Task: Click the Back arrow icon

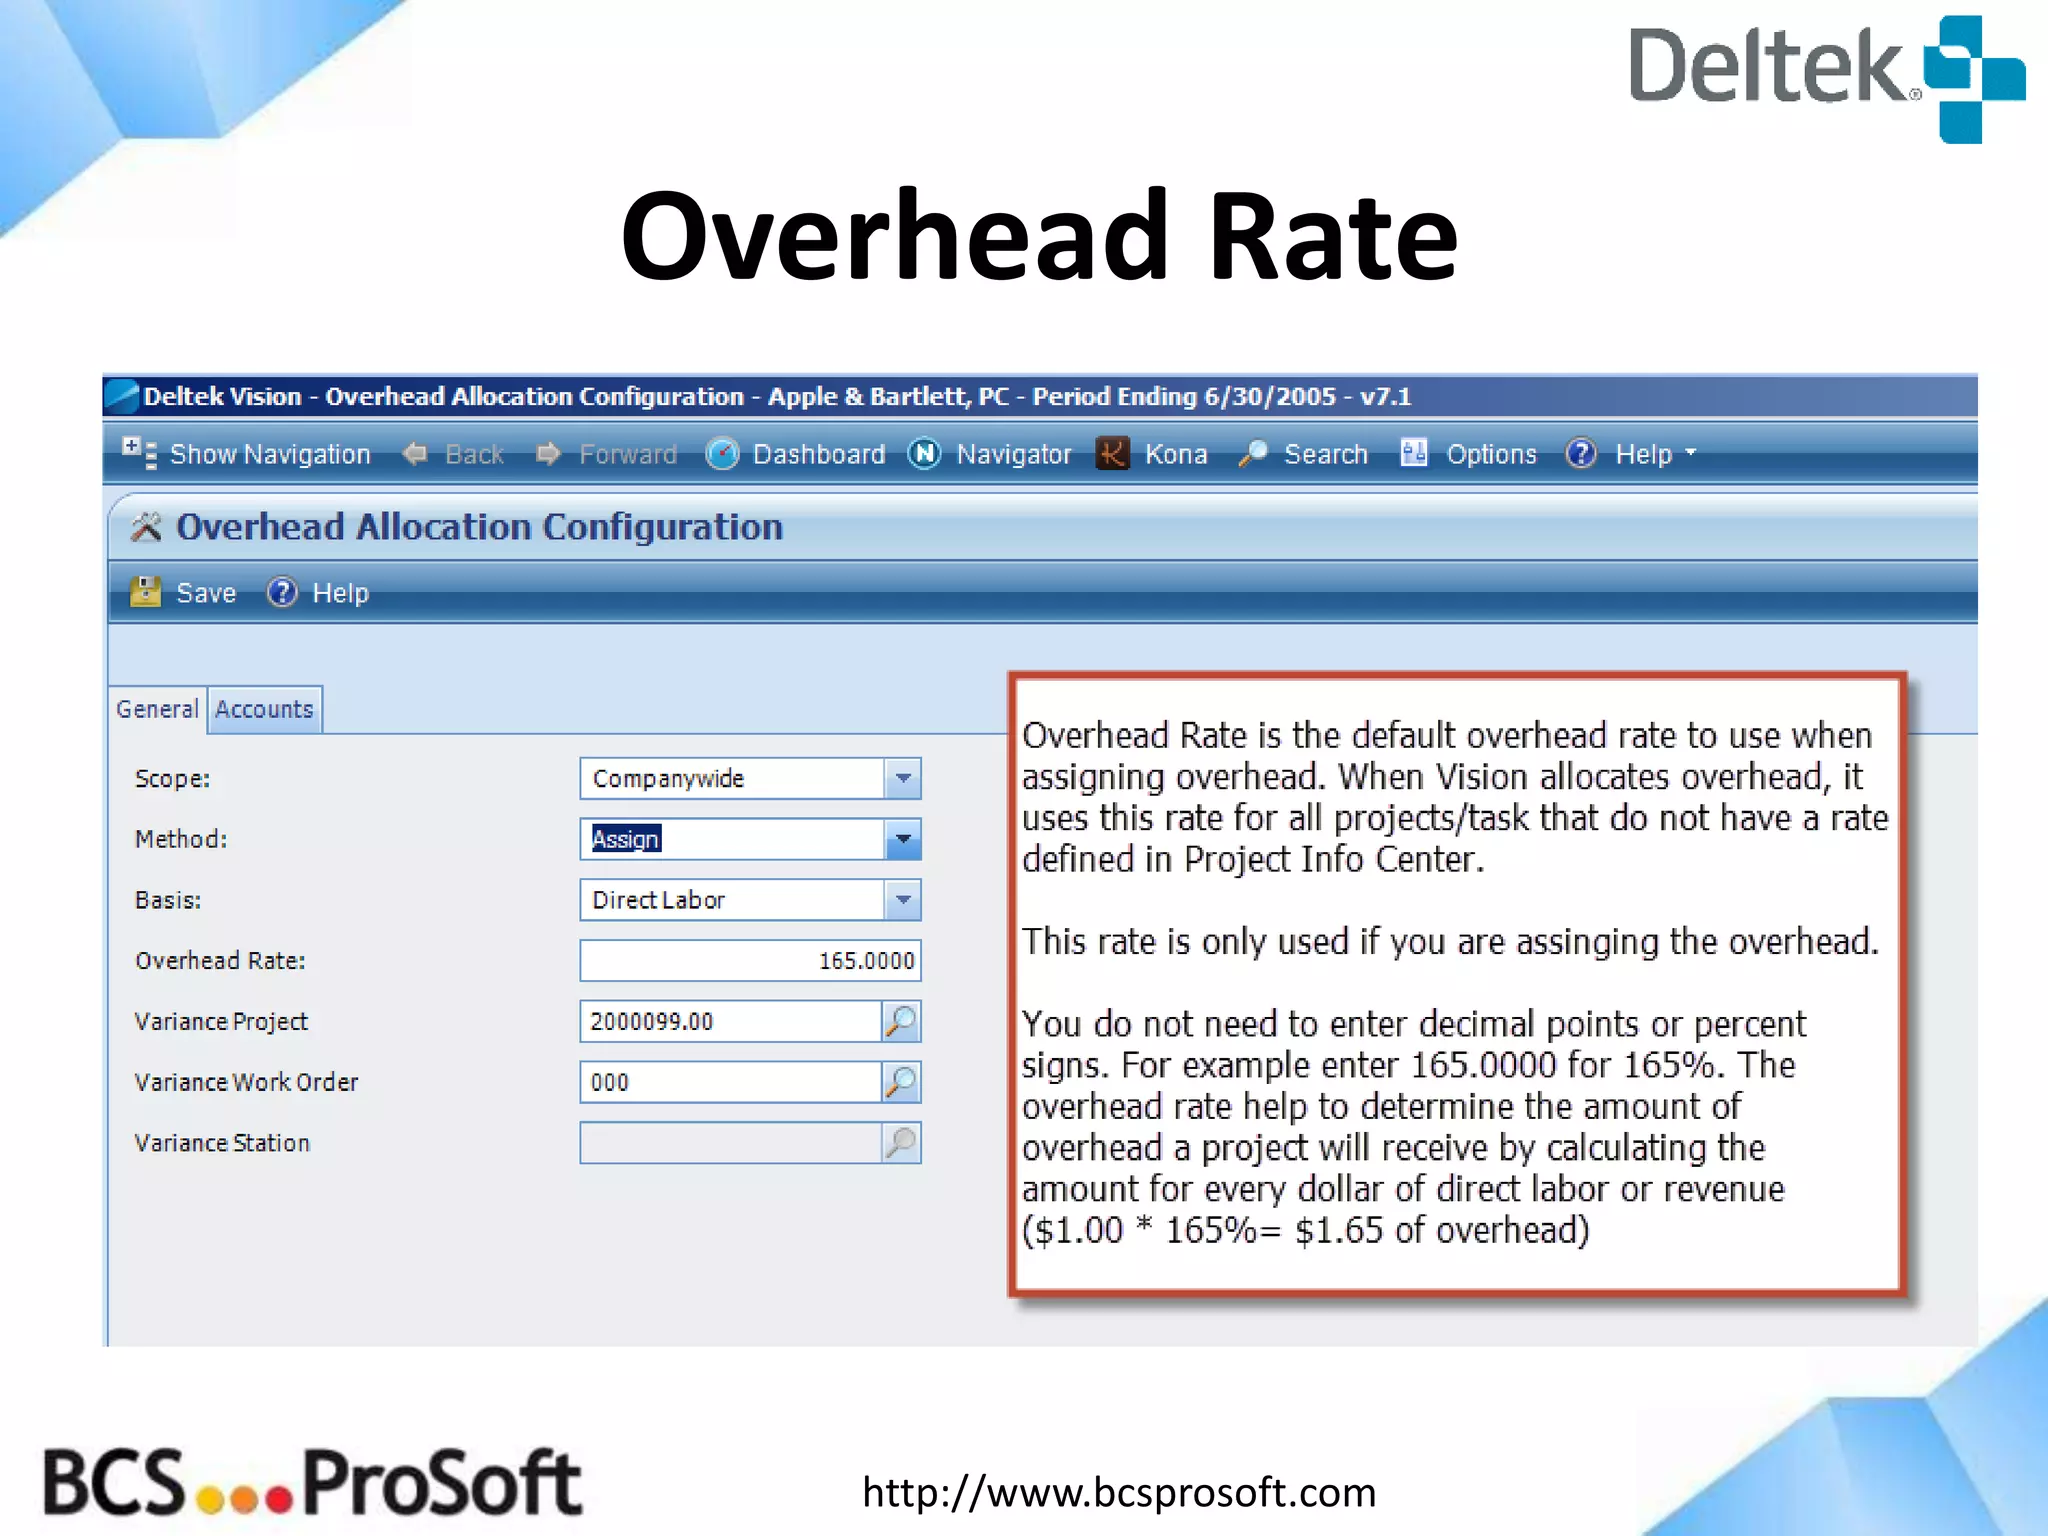Action: click(415, 454)
